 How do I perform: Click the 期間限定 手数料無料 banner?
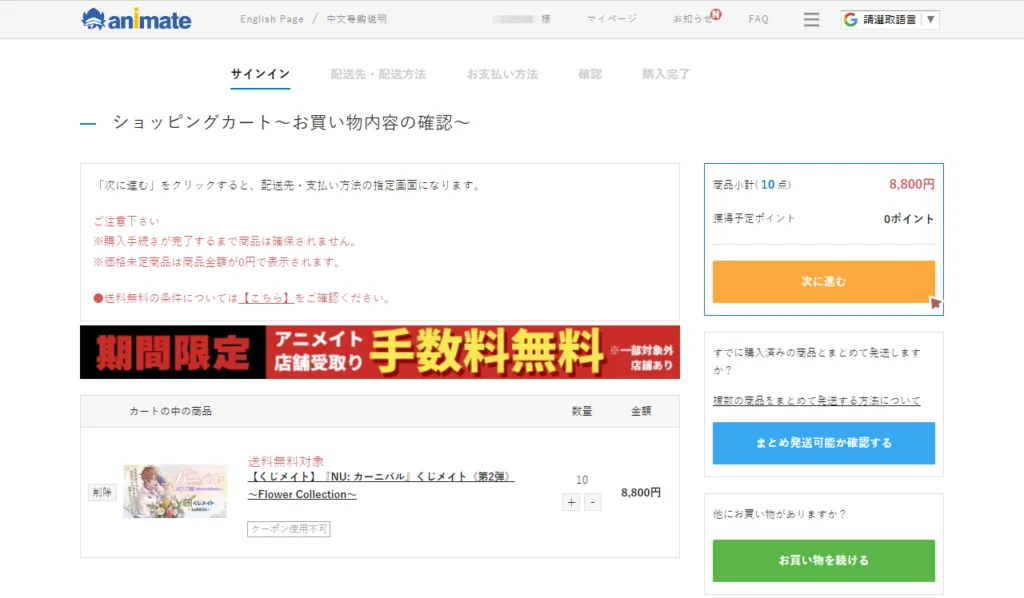379,352
